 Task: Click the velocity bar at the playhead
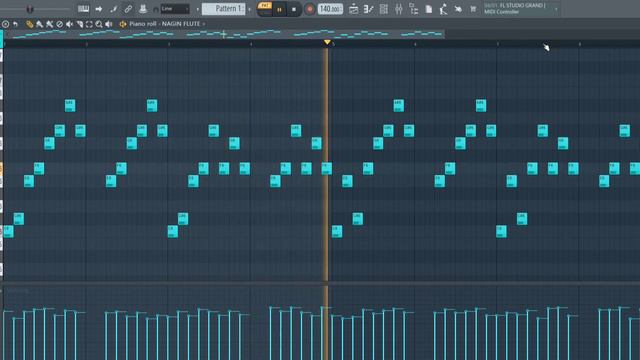[x=323, y=333]
